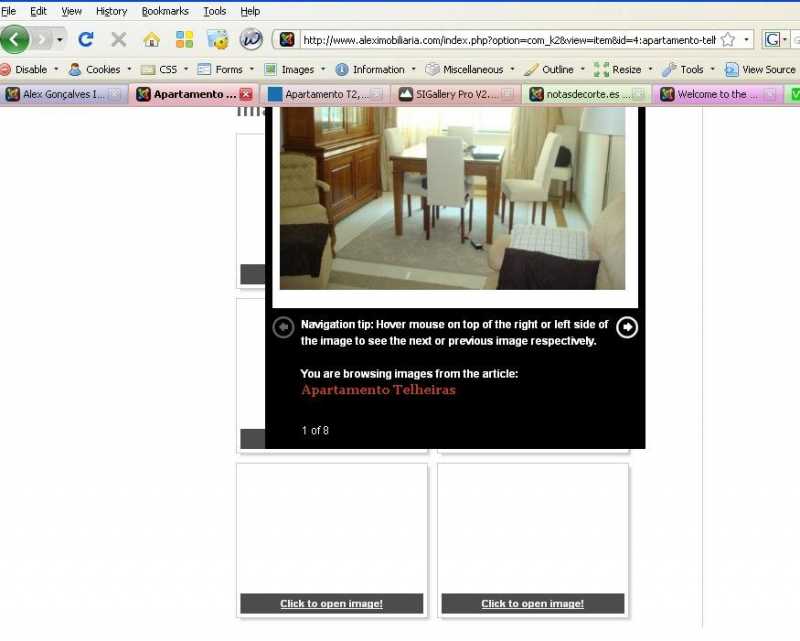Expand the Web Developer Tools dropdown
This screenshot has width=800, height=641.
point(713,69)
